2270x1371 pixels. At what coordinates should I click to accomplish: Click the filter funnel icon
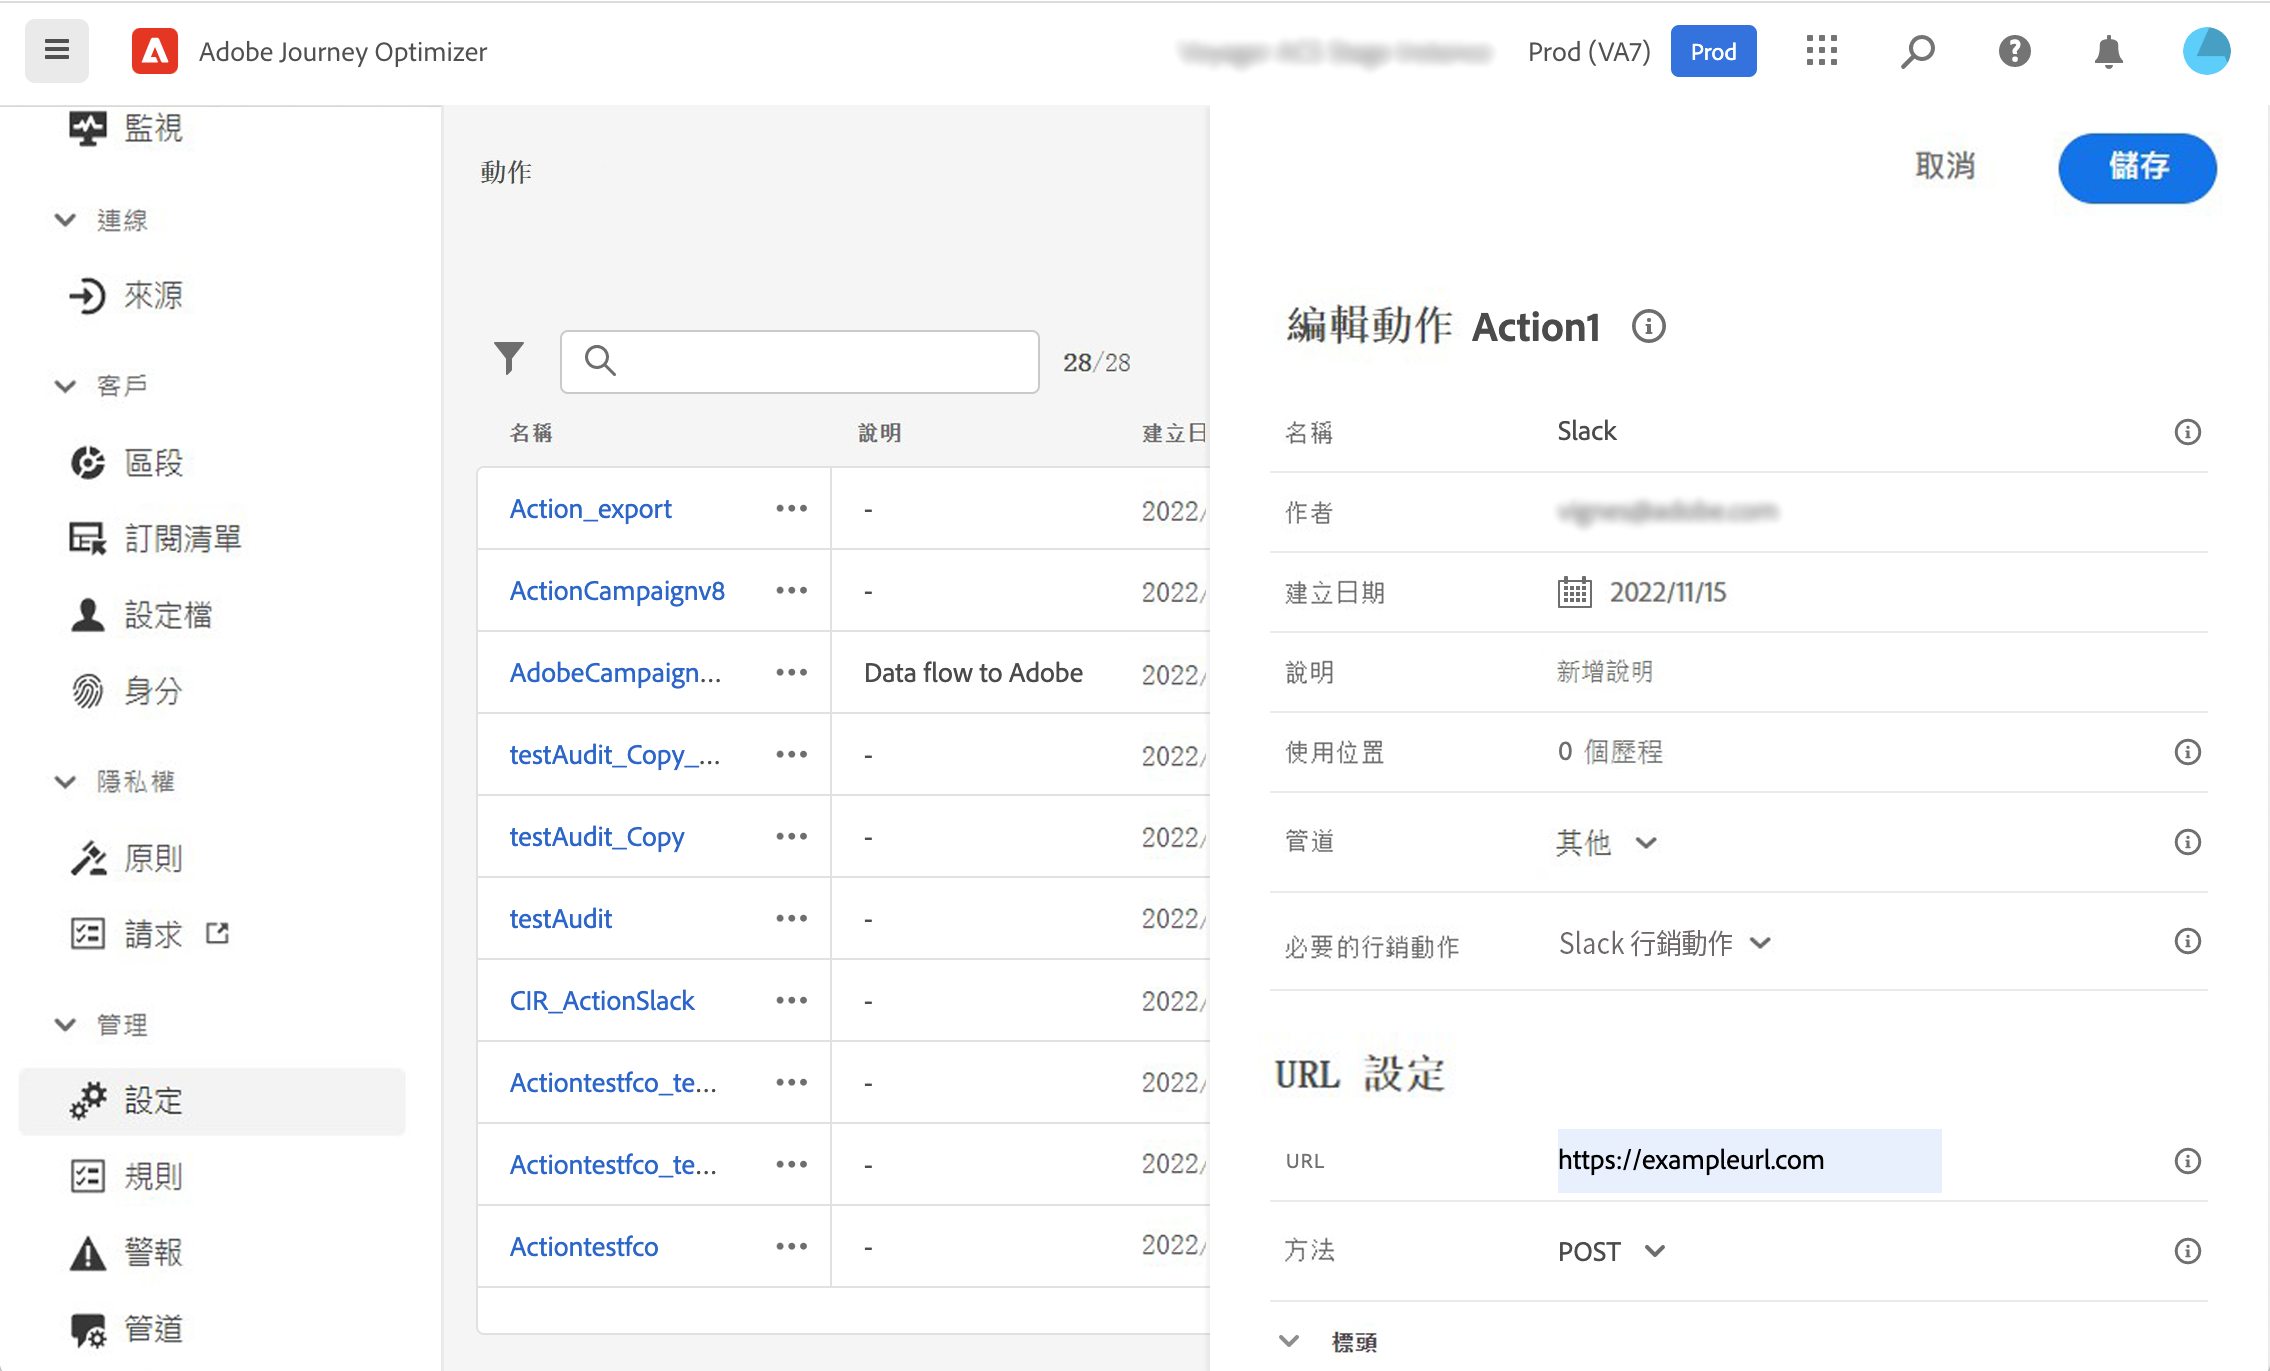tap(509, 358)
